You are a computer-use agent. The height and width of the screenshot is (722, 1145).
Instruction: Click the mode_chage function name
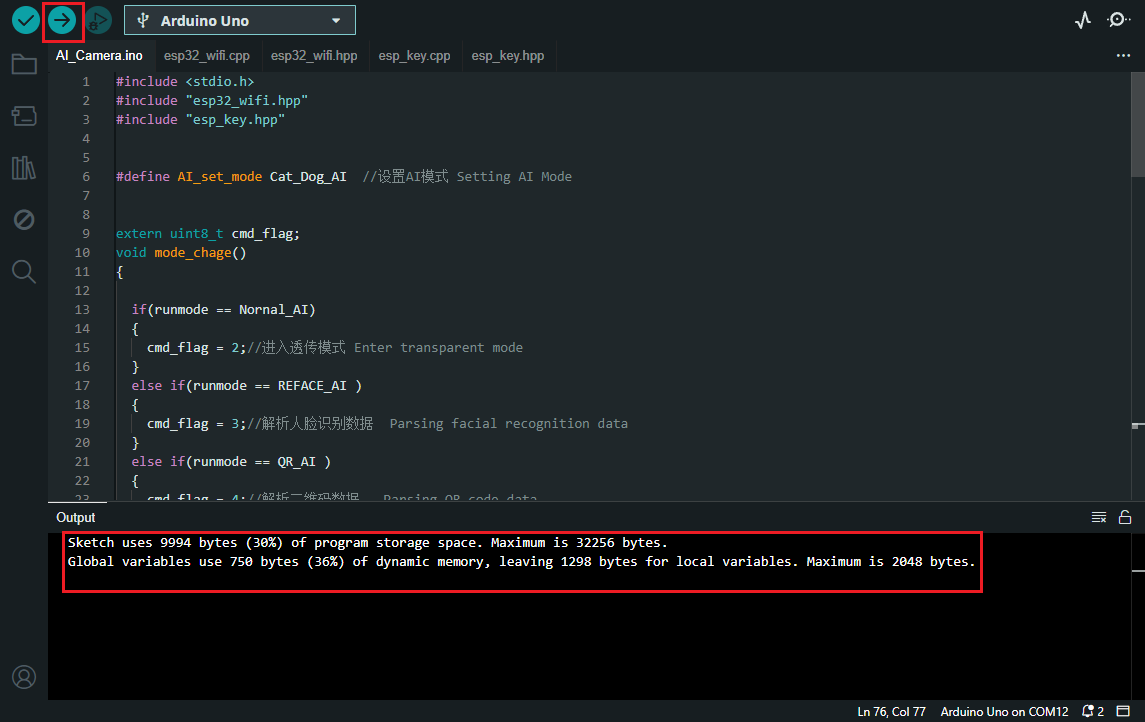coord(193,253)
